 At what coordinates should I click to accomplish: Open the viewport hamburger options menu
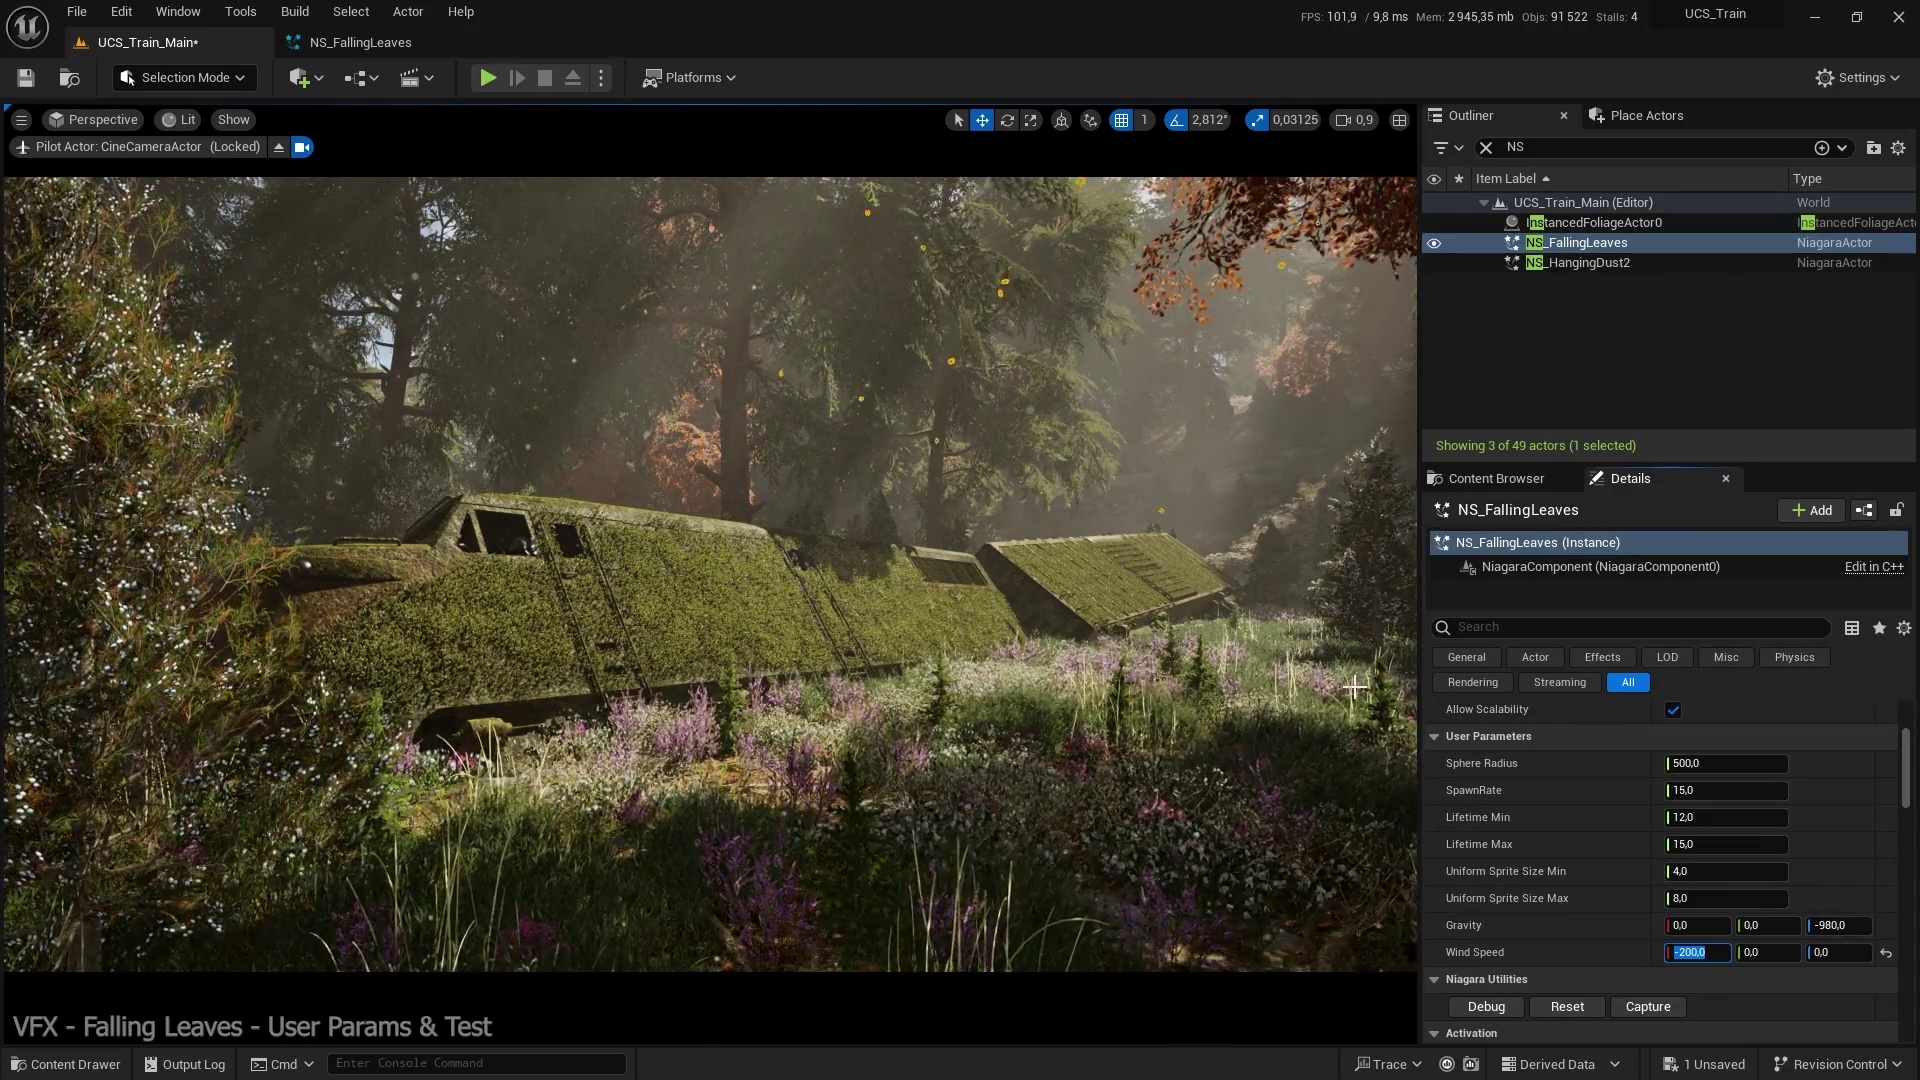pos(21,120)
